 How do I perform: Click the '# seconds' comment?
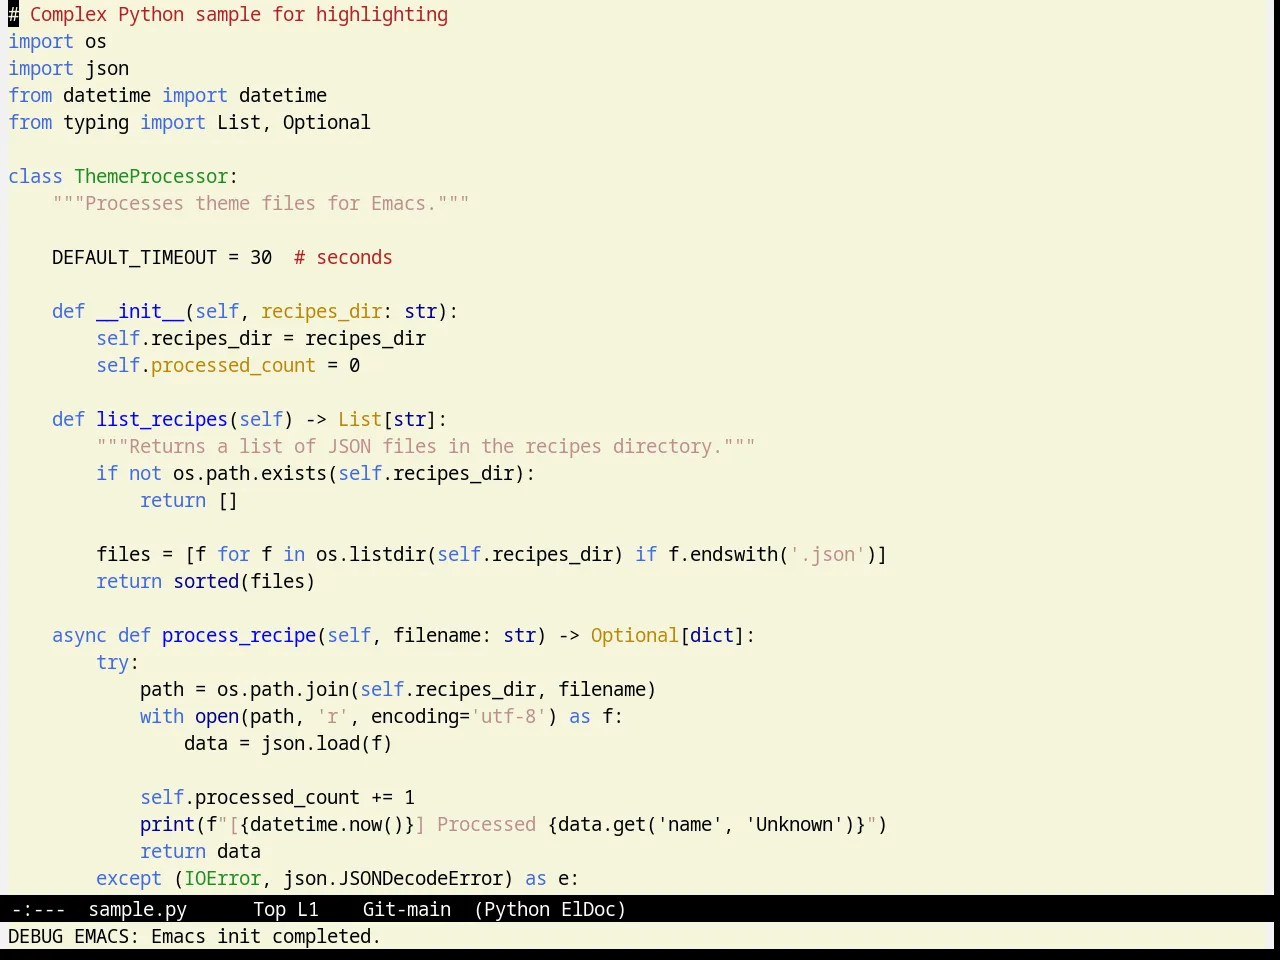[x=343, y=257]
